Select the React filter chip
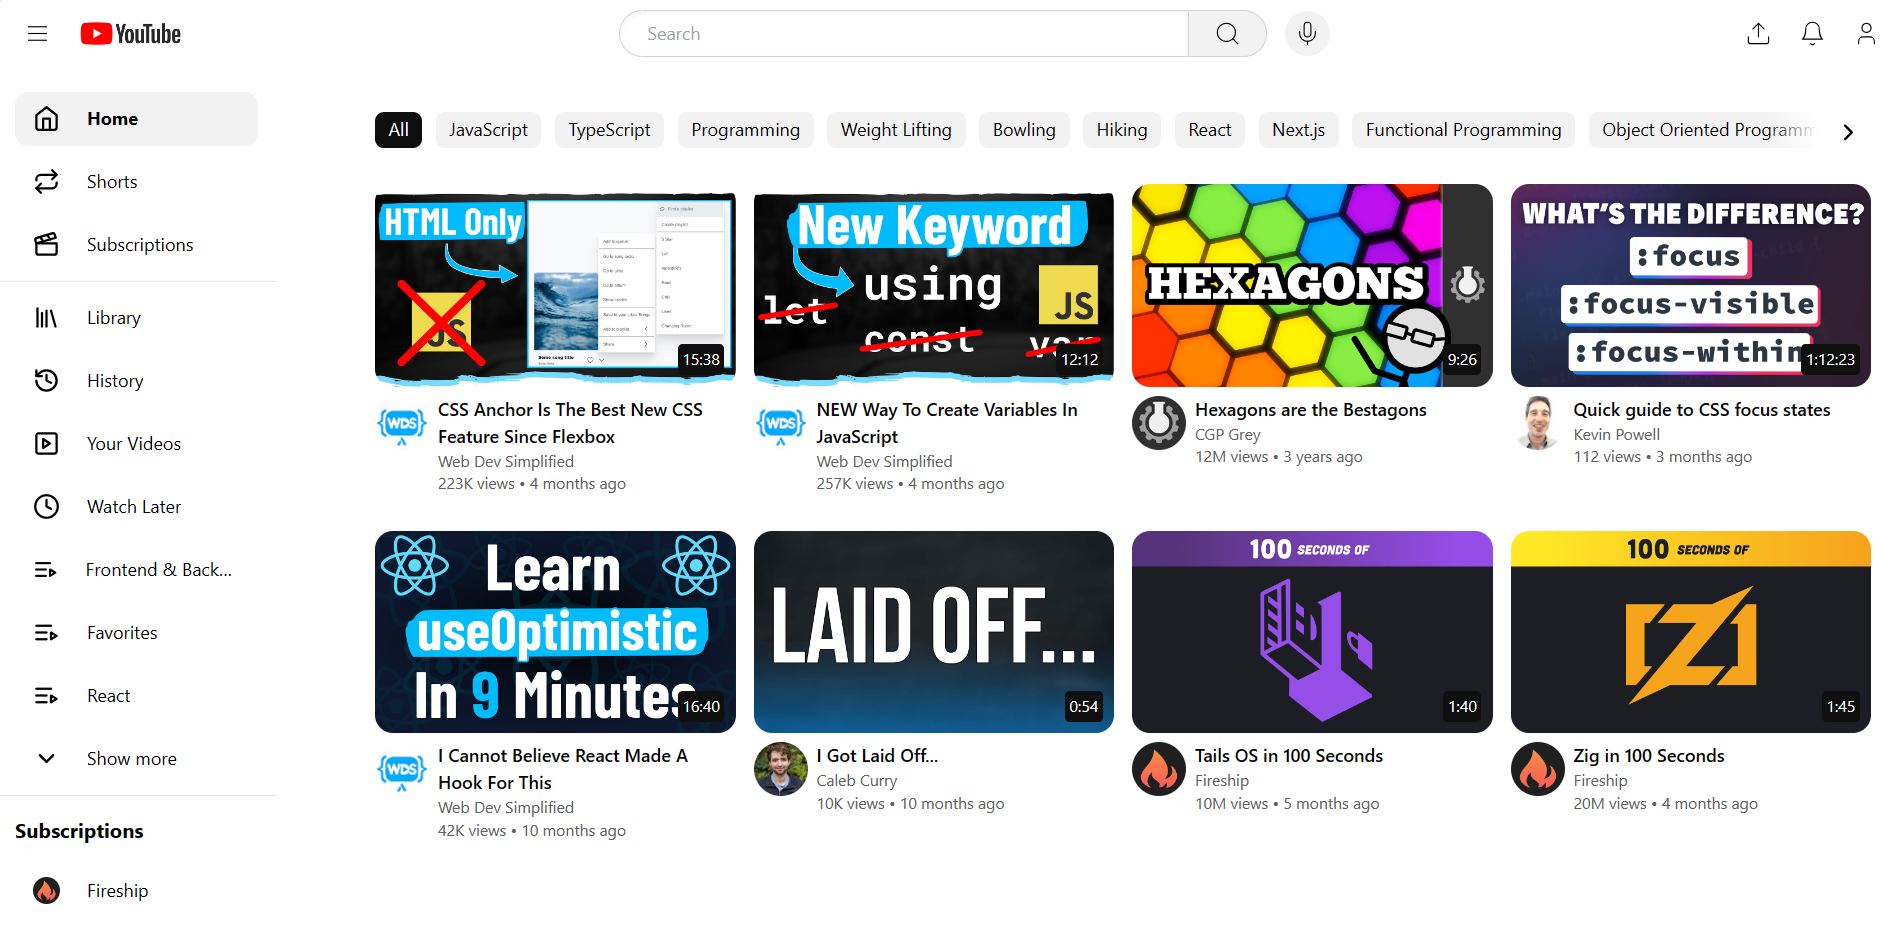 pos(1210,130)
